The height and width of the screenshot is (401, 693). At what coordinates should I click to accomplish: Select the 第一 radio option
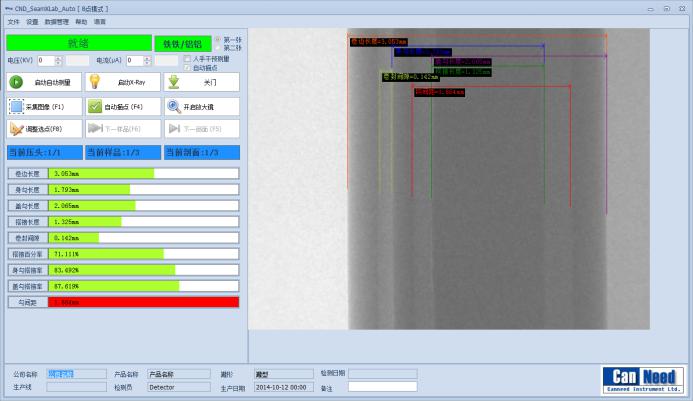click(x=219, y=40)
